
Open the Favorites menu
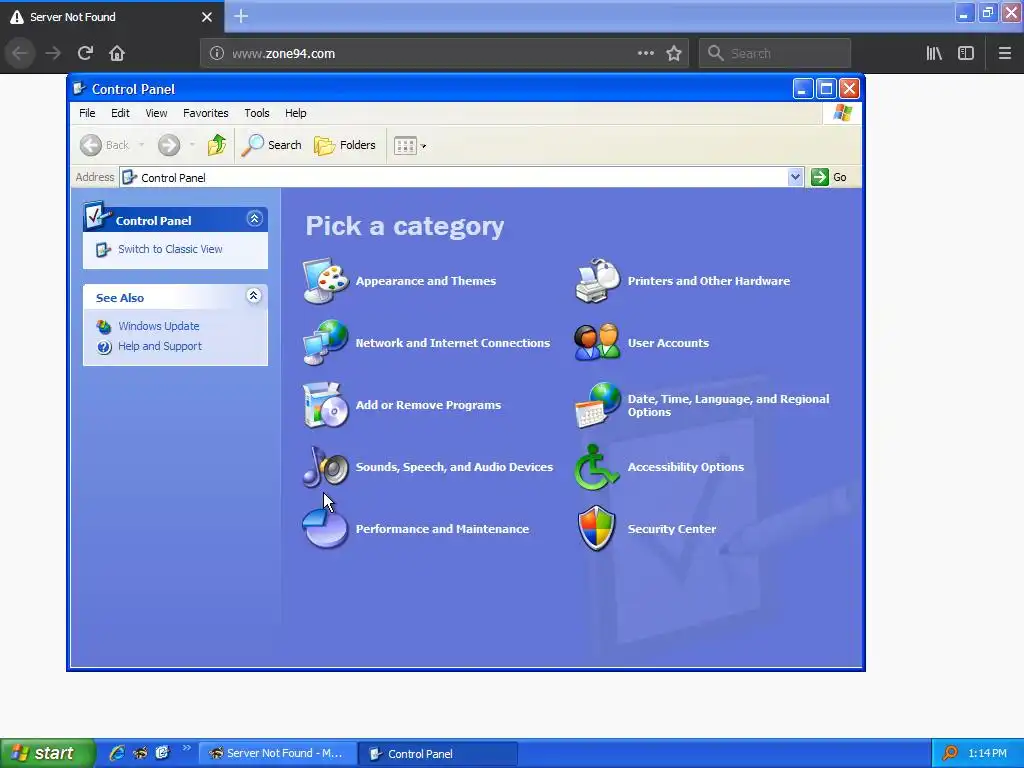pos(206,113)
